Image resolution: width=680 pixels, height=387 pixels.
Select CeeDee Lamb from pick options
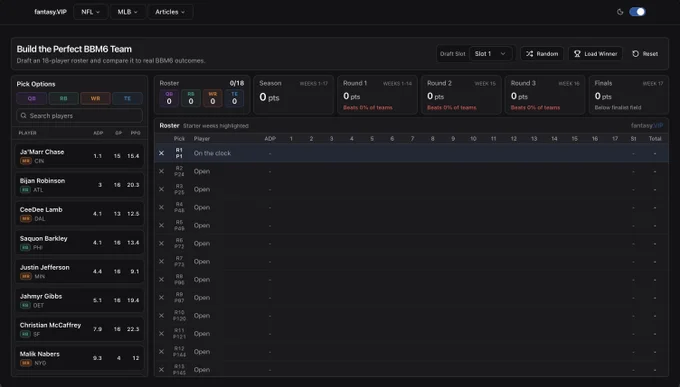point(80,213)
